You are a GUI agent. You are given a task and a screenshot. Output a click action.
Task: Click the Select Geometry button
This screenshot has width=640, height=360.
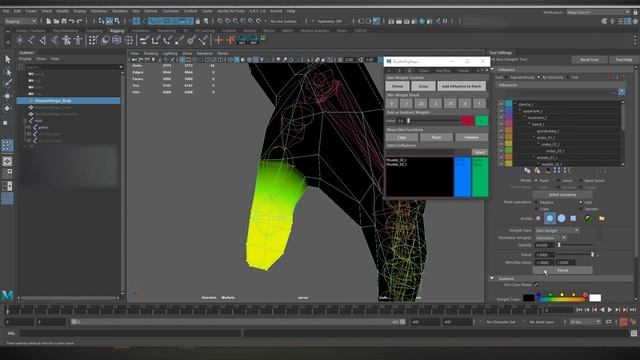562,195
